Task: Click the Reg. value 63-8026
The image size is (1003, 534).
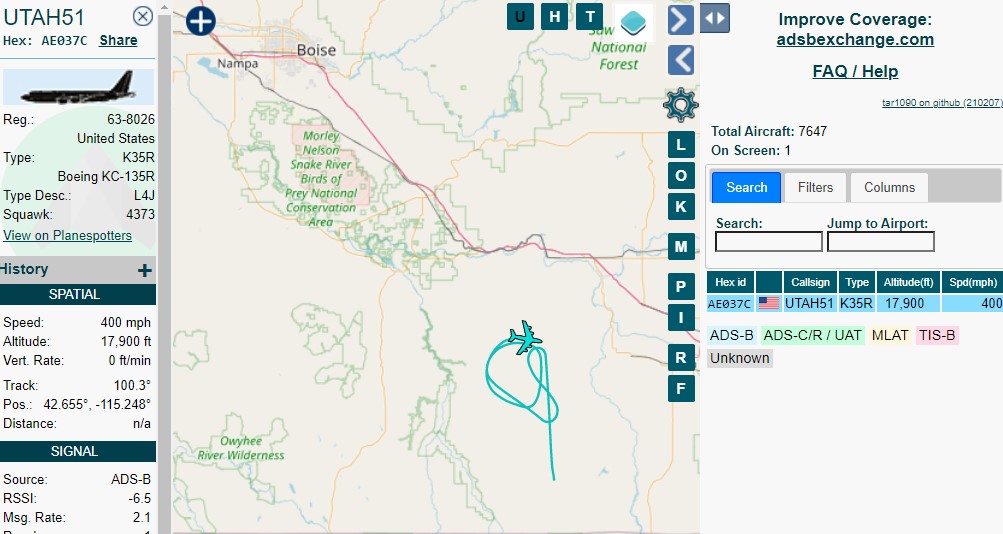Action: click(x=130, y=120)
